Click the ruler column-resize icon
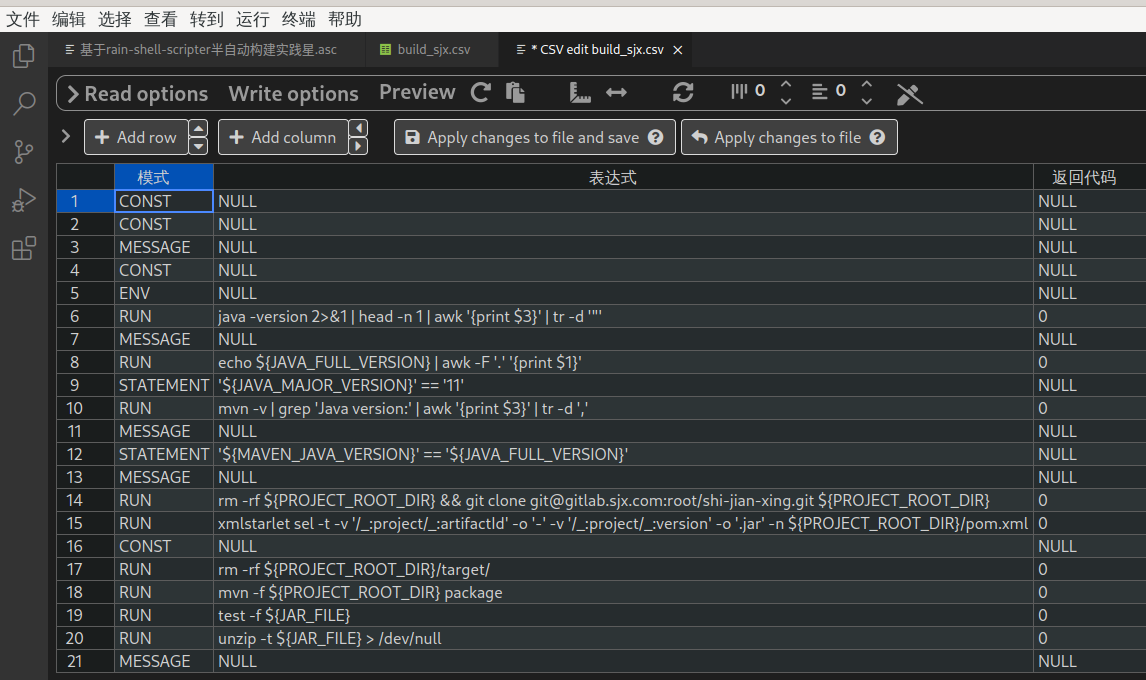The height and width of the screenshot is (680, 1146). (x=581, y=93)
